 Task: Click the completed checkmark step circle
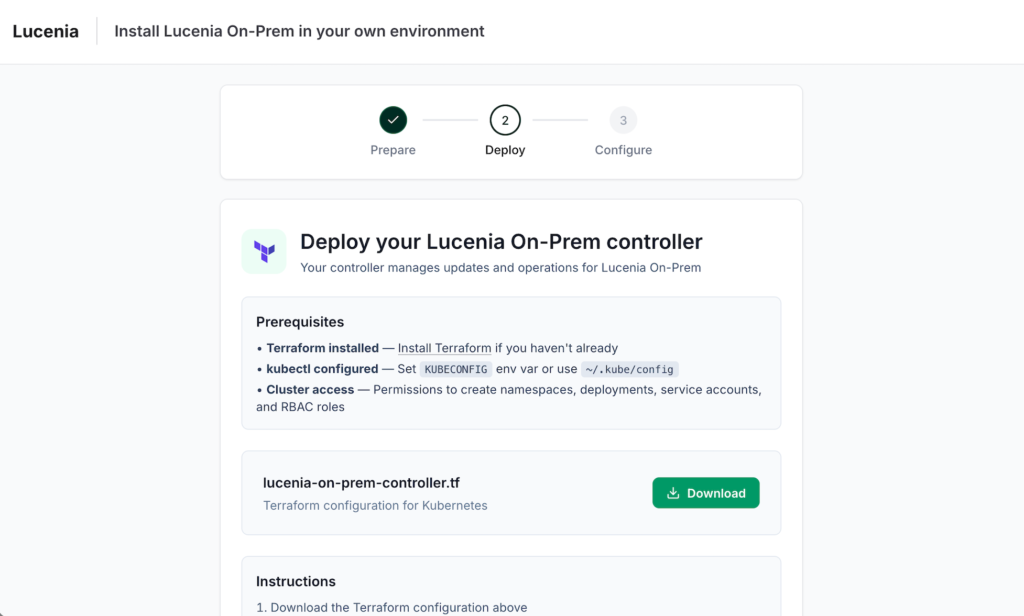tap(393, 121)
